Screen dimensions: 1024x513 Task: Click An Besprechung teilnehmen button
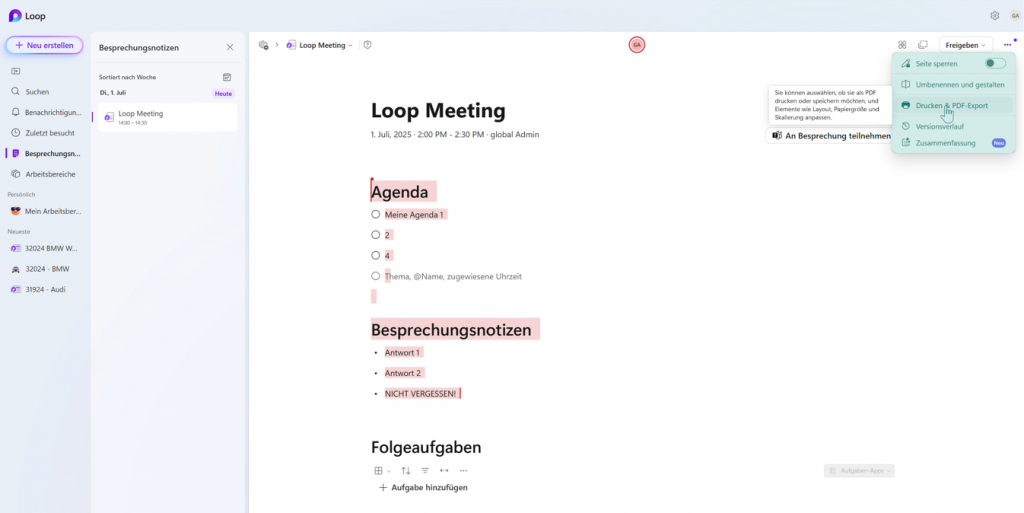(831, 136)
